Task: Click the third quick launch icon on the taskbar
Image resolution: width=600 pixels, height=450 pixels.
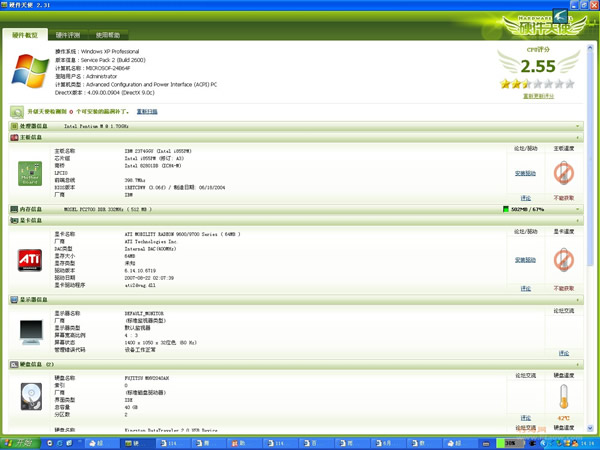Action: [69, 443]
